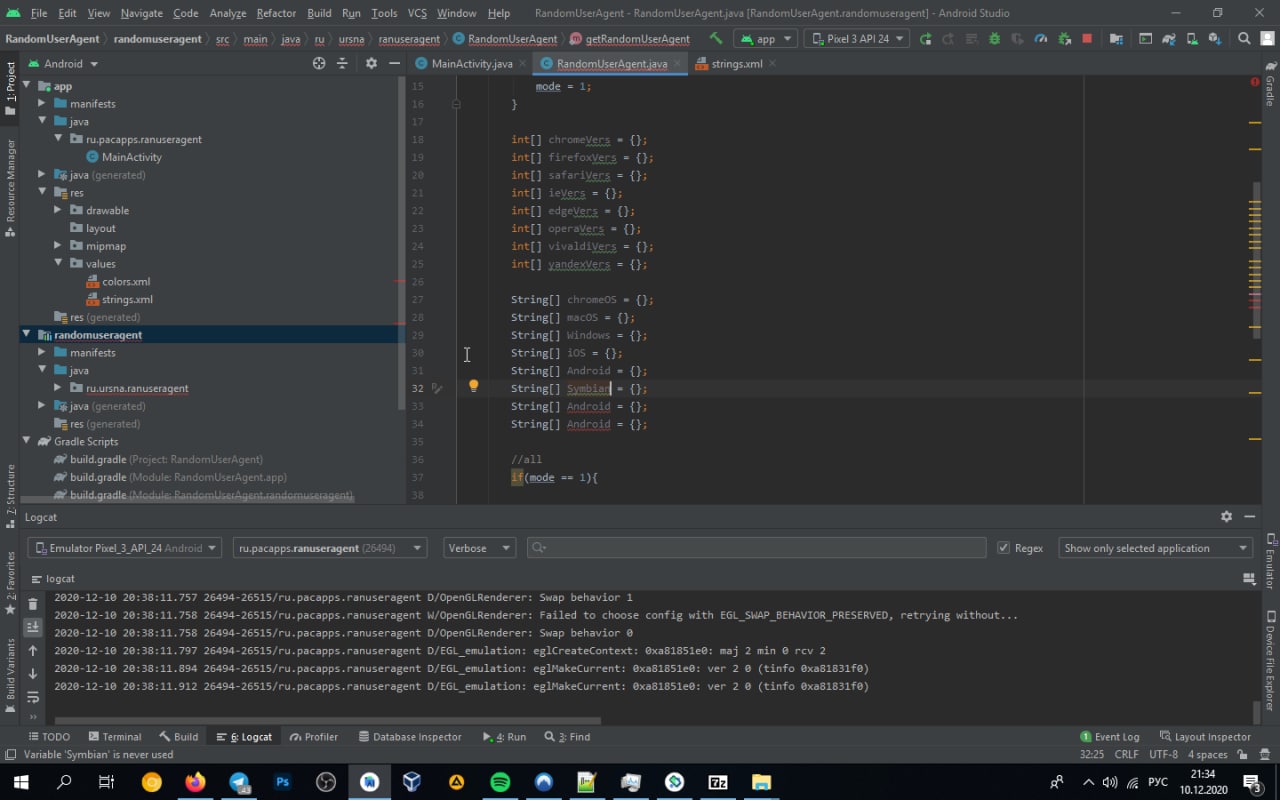The height and width of the screenshot is (800, 1280).
Task: Click the user account avatar icon
Action: point(1267,39)
